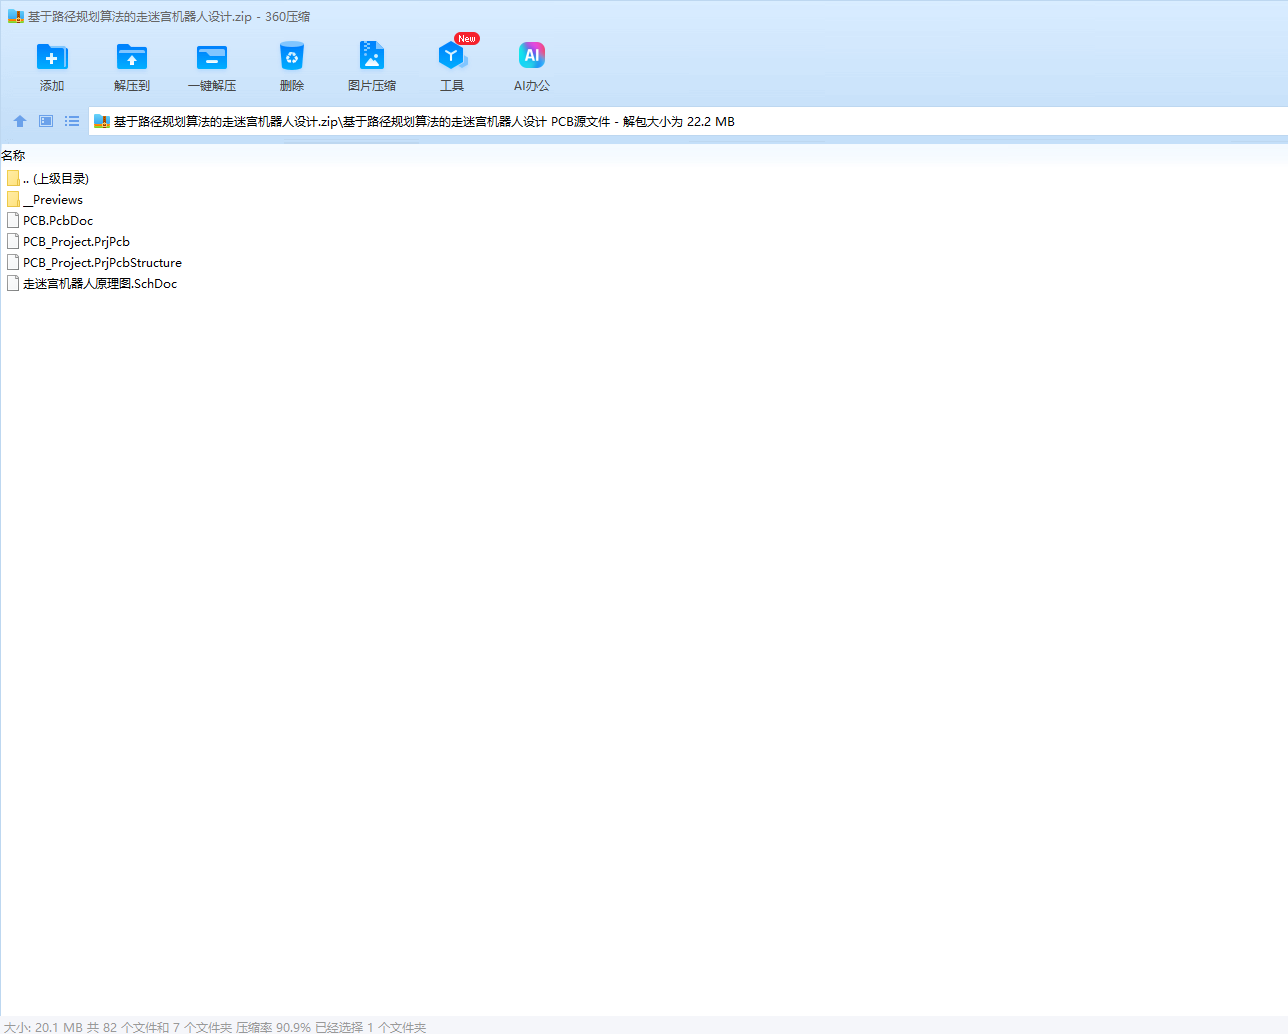Select the PCB.PcbDoc file
This screenshot has width=1288, height=1034.
click(x=50, y=221)
